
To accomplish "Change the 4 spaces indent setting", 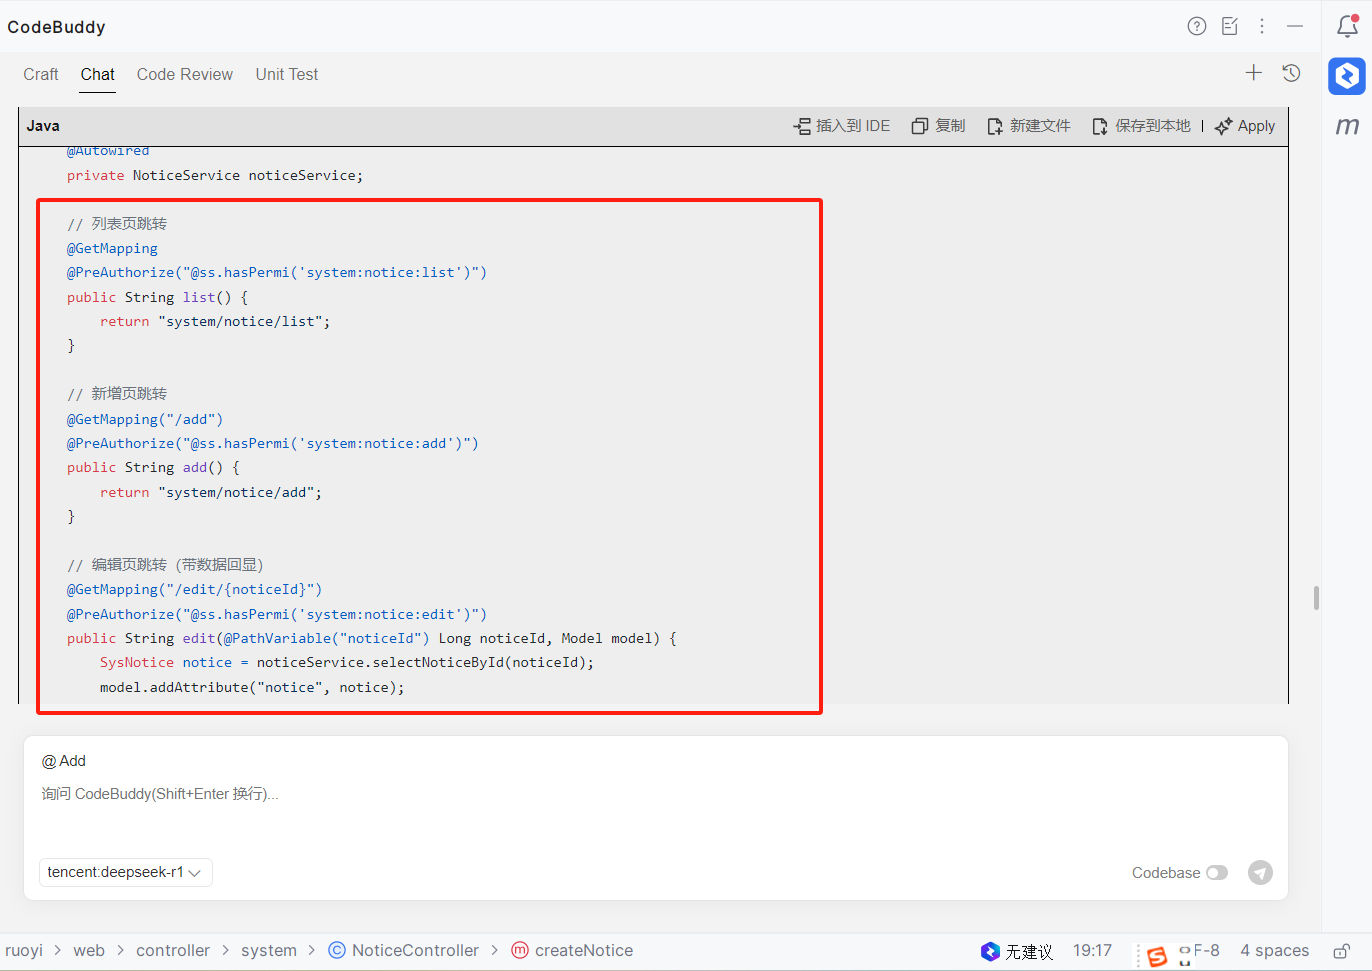I will point(1275,951).
